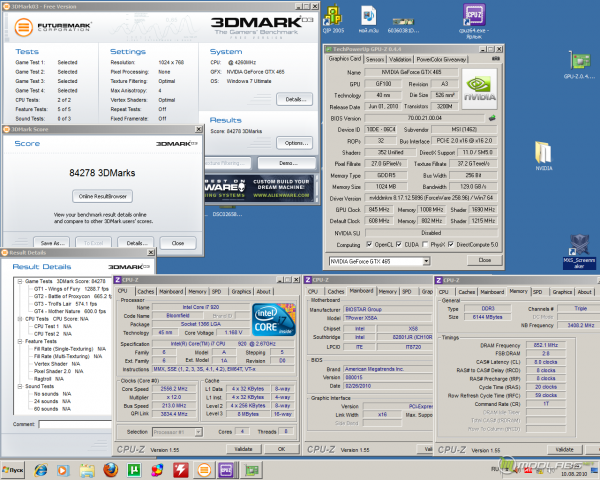Click Close in the 3DMark Score window
The height and width of the screenshot is (480, 600).
(x=178, y=243)
